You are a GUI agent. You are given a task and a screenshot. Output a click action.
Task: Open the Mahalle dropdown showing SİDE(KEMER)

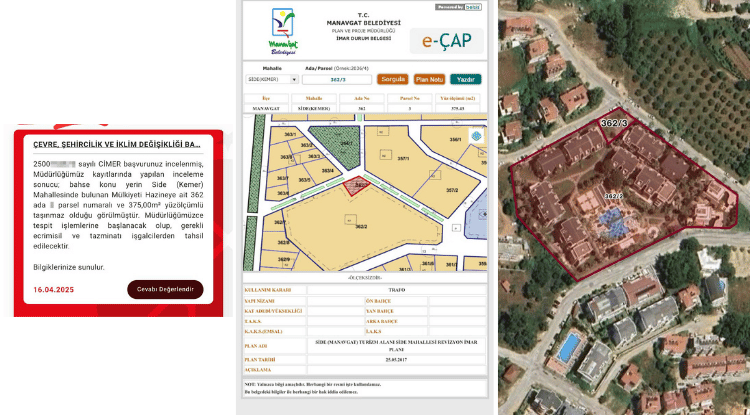(x=272, y=78)
